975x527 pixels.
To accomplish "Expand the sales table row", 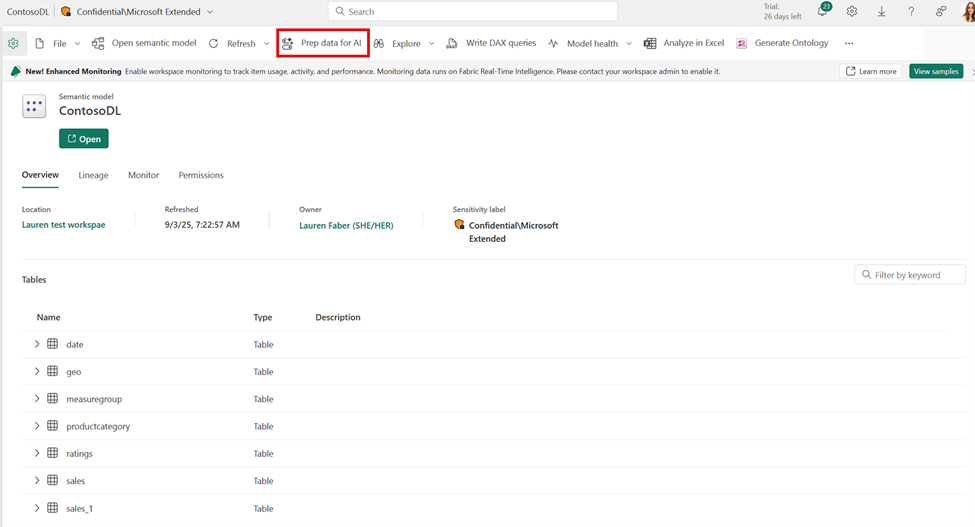I will coord(37,481).
